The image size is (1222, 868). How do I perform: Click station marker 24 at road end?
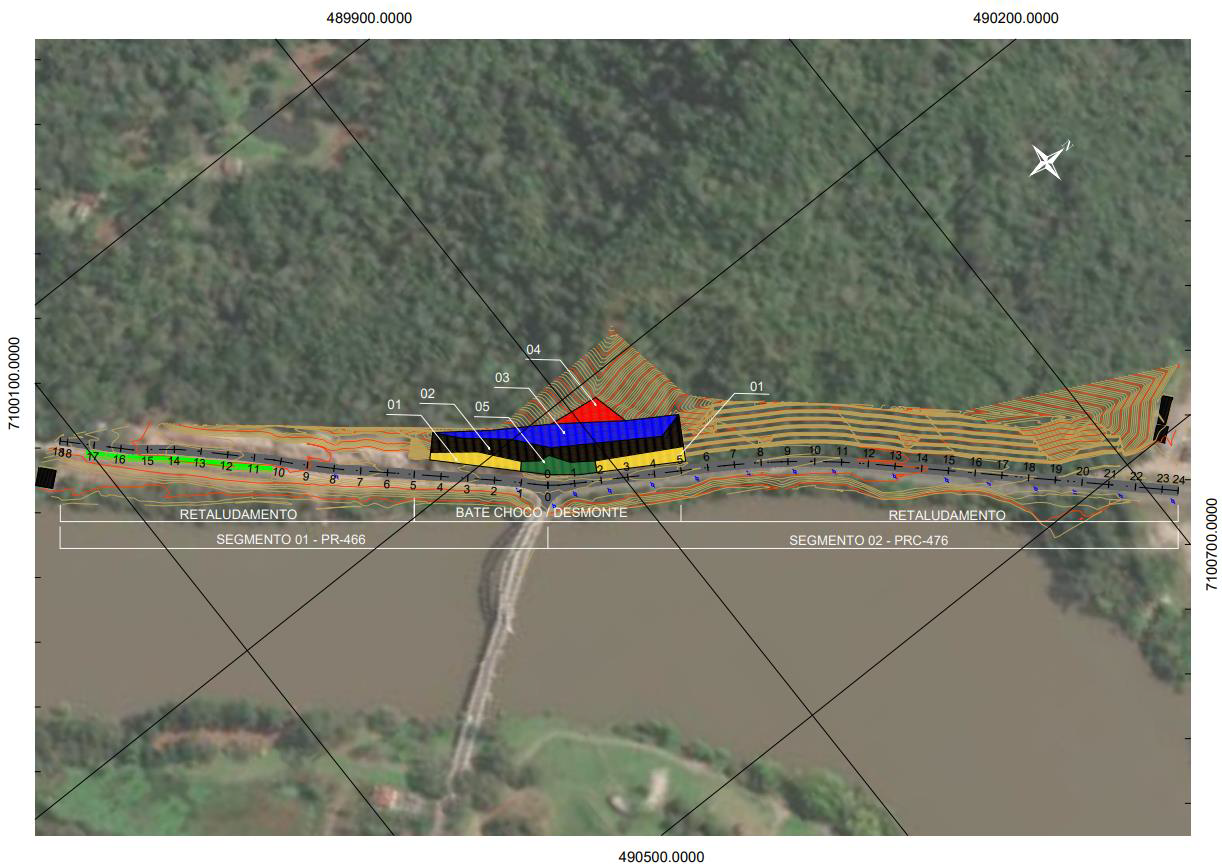1178,480
